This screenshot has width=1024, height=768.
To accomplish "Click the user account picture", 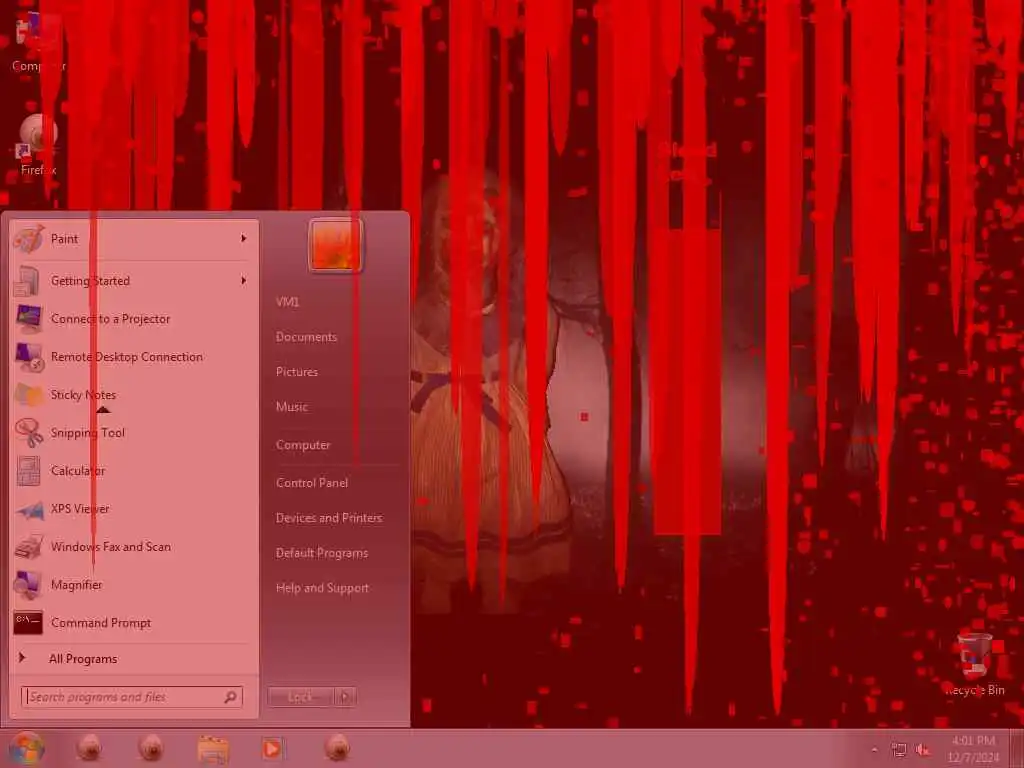I will (336, 246).
